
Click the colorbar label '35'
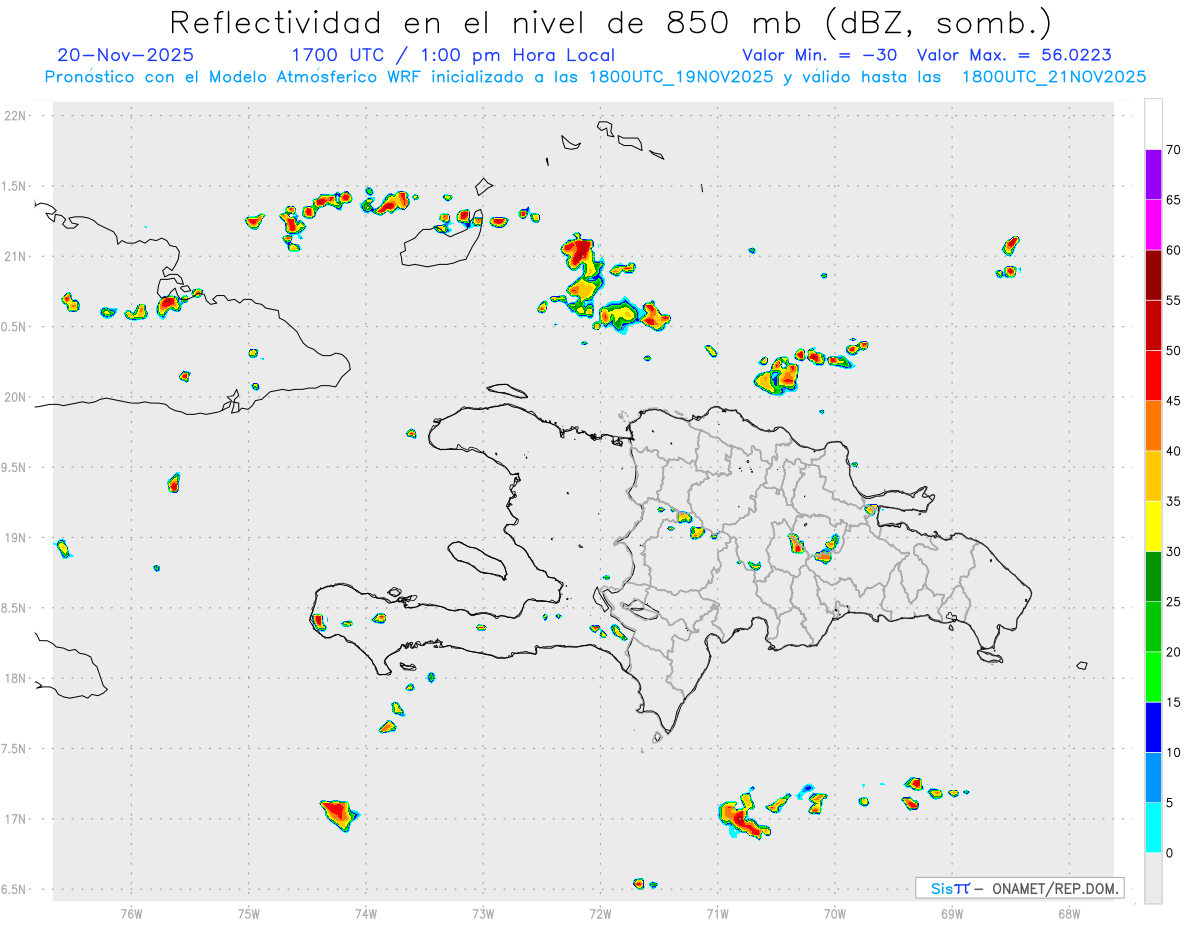point(1174,501)
